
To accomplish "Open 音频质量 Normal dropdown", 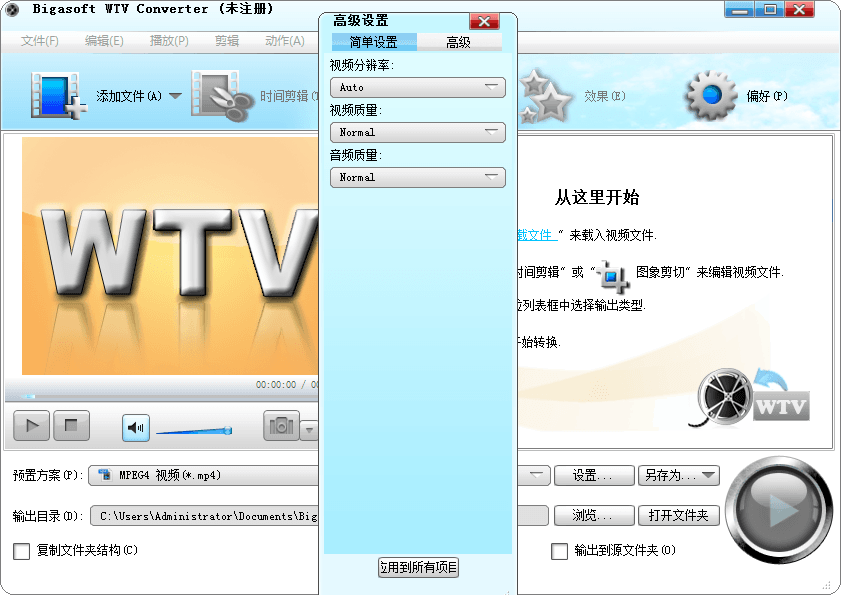I will pos(418,178).
